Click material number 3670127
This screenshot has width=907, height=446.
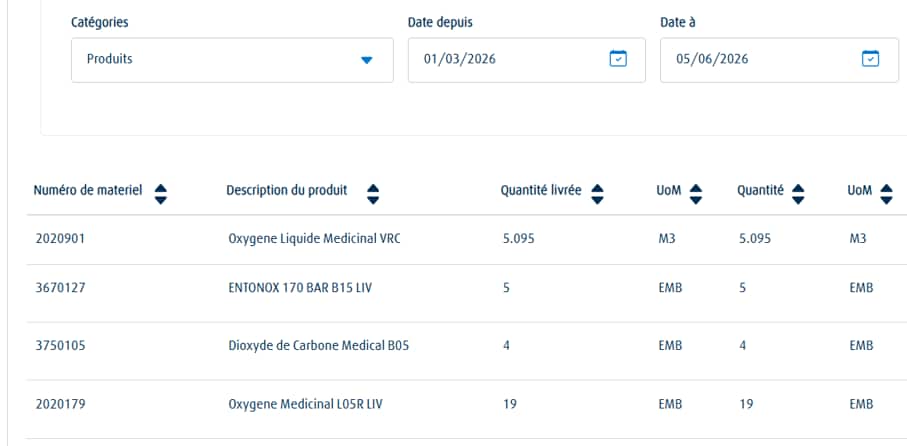coord(60,287)
